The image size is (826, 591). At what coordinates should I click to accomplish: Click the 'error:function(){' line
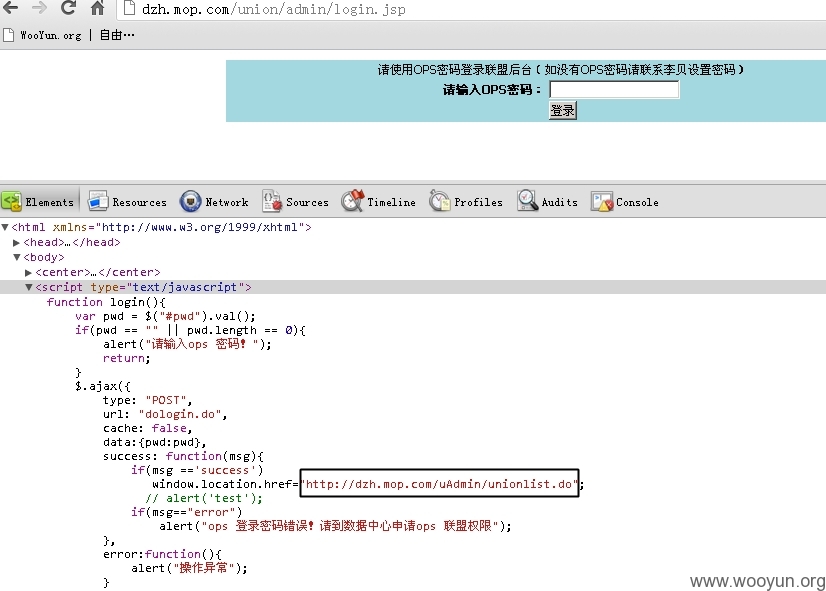tap(162, 554)
